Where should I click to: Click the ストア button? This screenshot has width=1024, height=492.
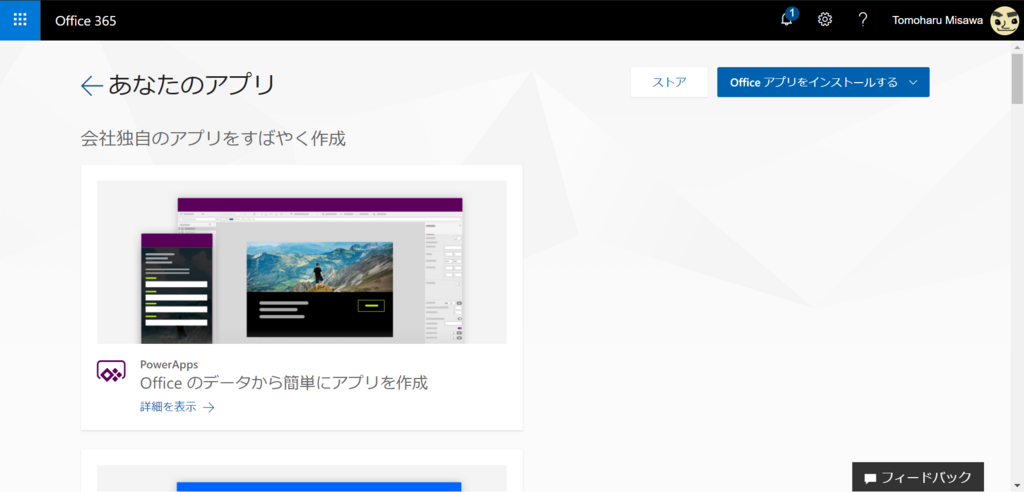(x=669, y=82)
